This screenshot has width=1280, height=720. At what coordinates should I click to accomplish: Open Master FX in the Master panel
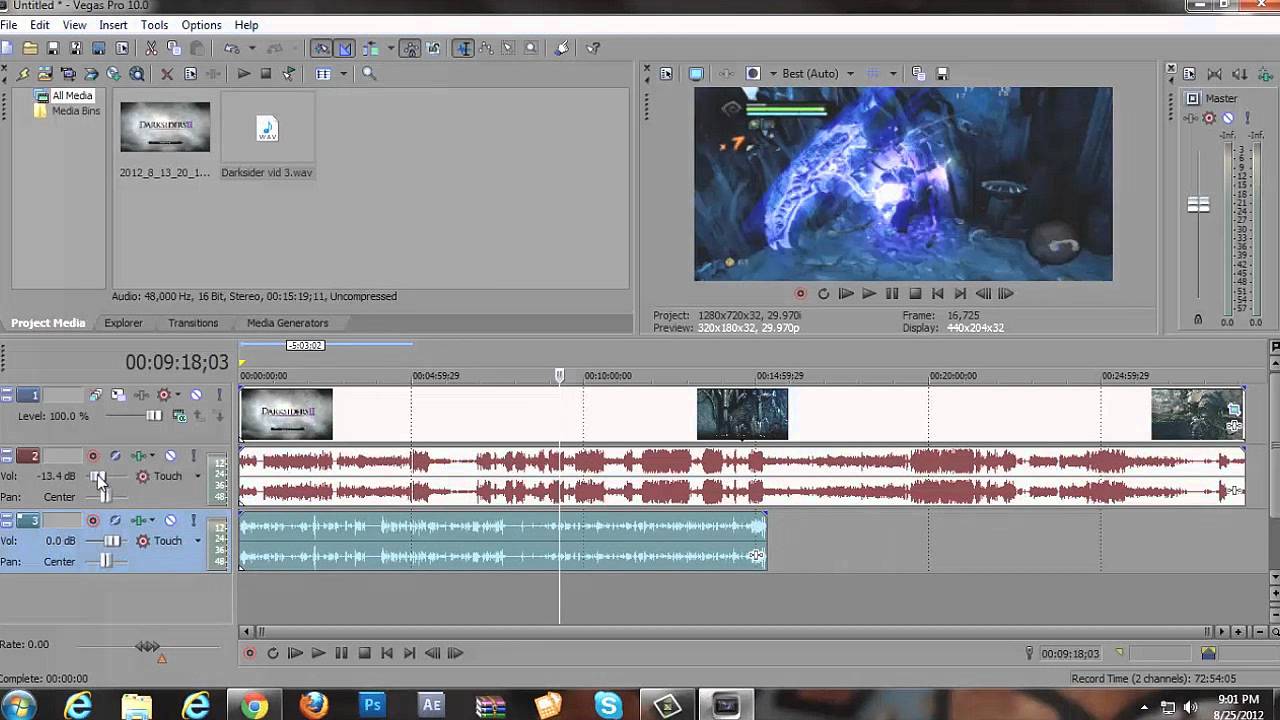pos(1191,118)
